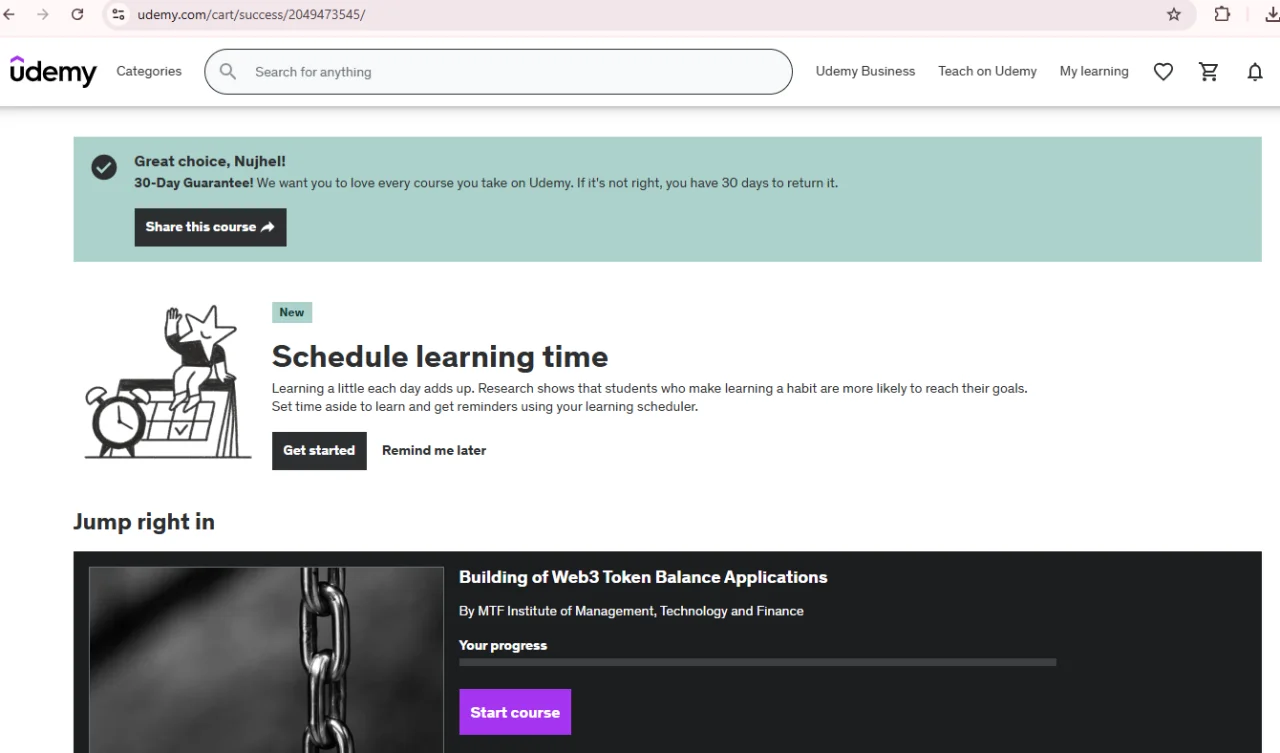Click the Start course button
This screenshot has width=1280, height=753.
(x=515, y=712)
